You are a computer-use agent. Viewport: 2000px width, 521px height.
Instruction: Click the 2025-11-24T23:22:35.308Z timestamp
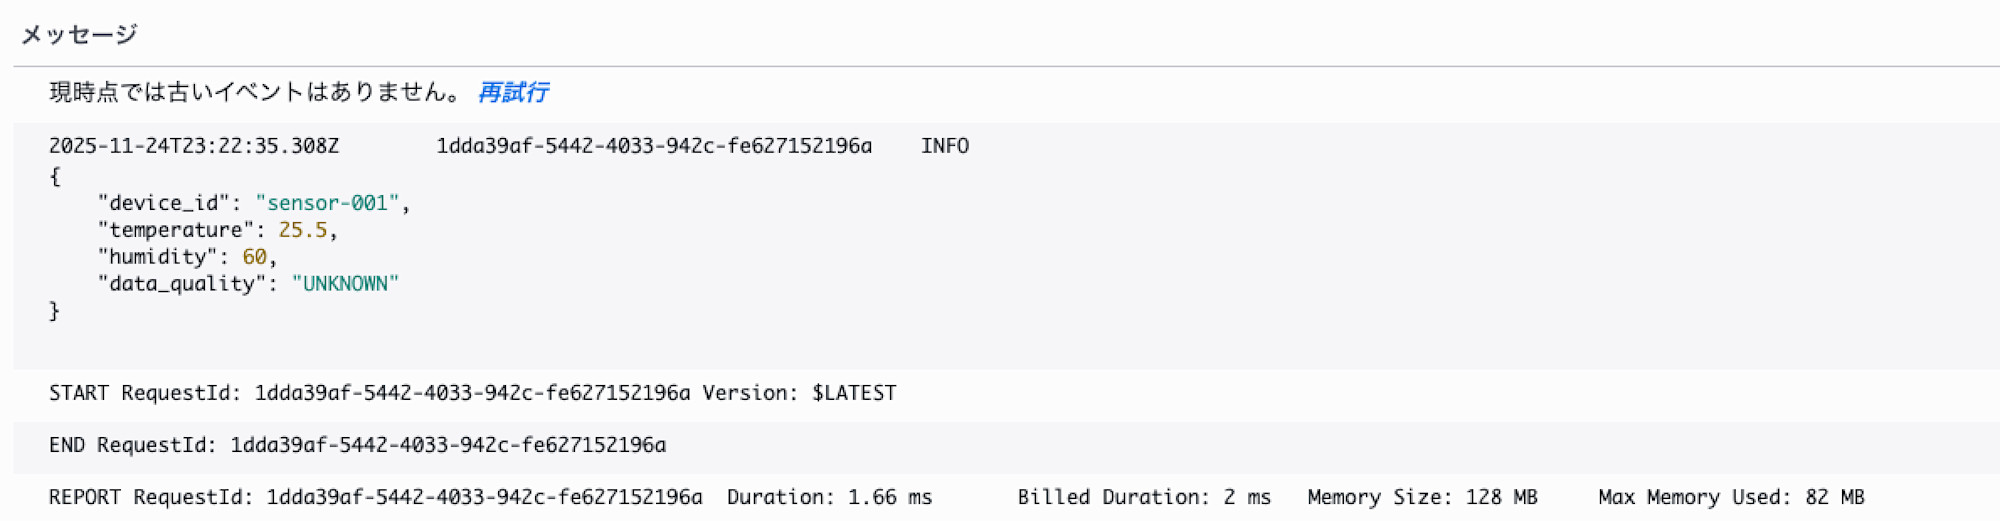coord(194,146)
